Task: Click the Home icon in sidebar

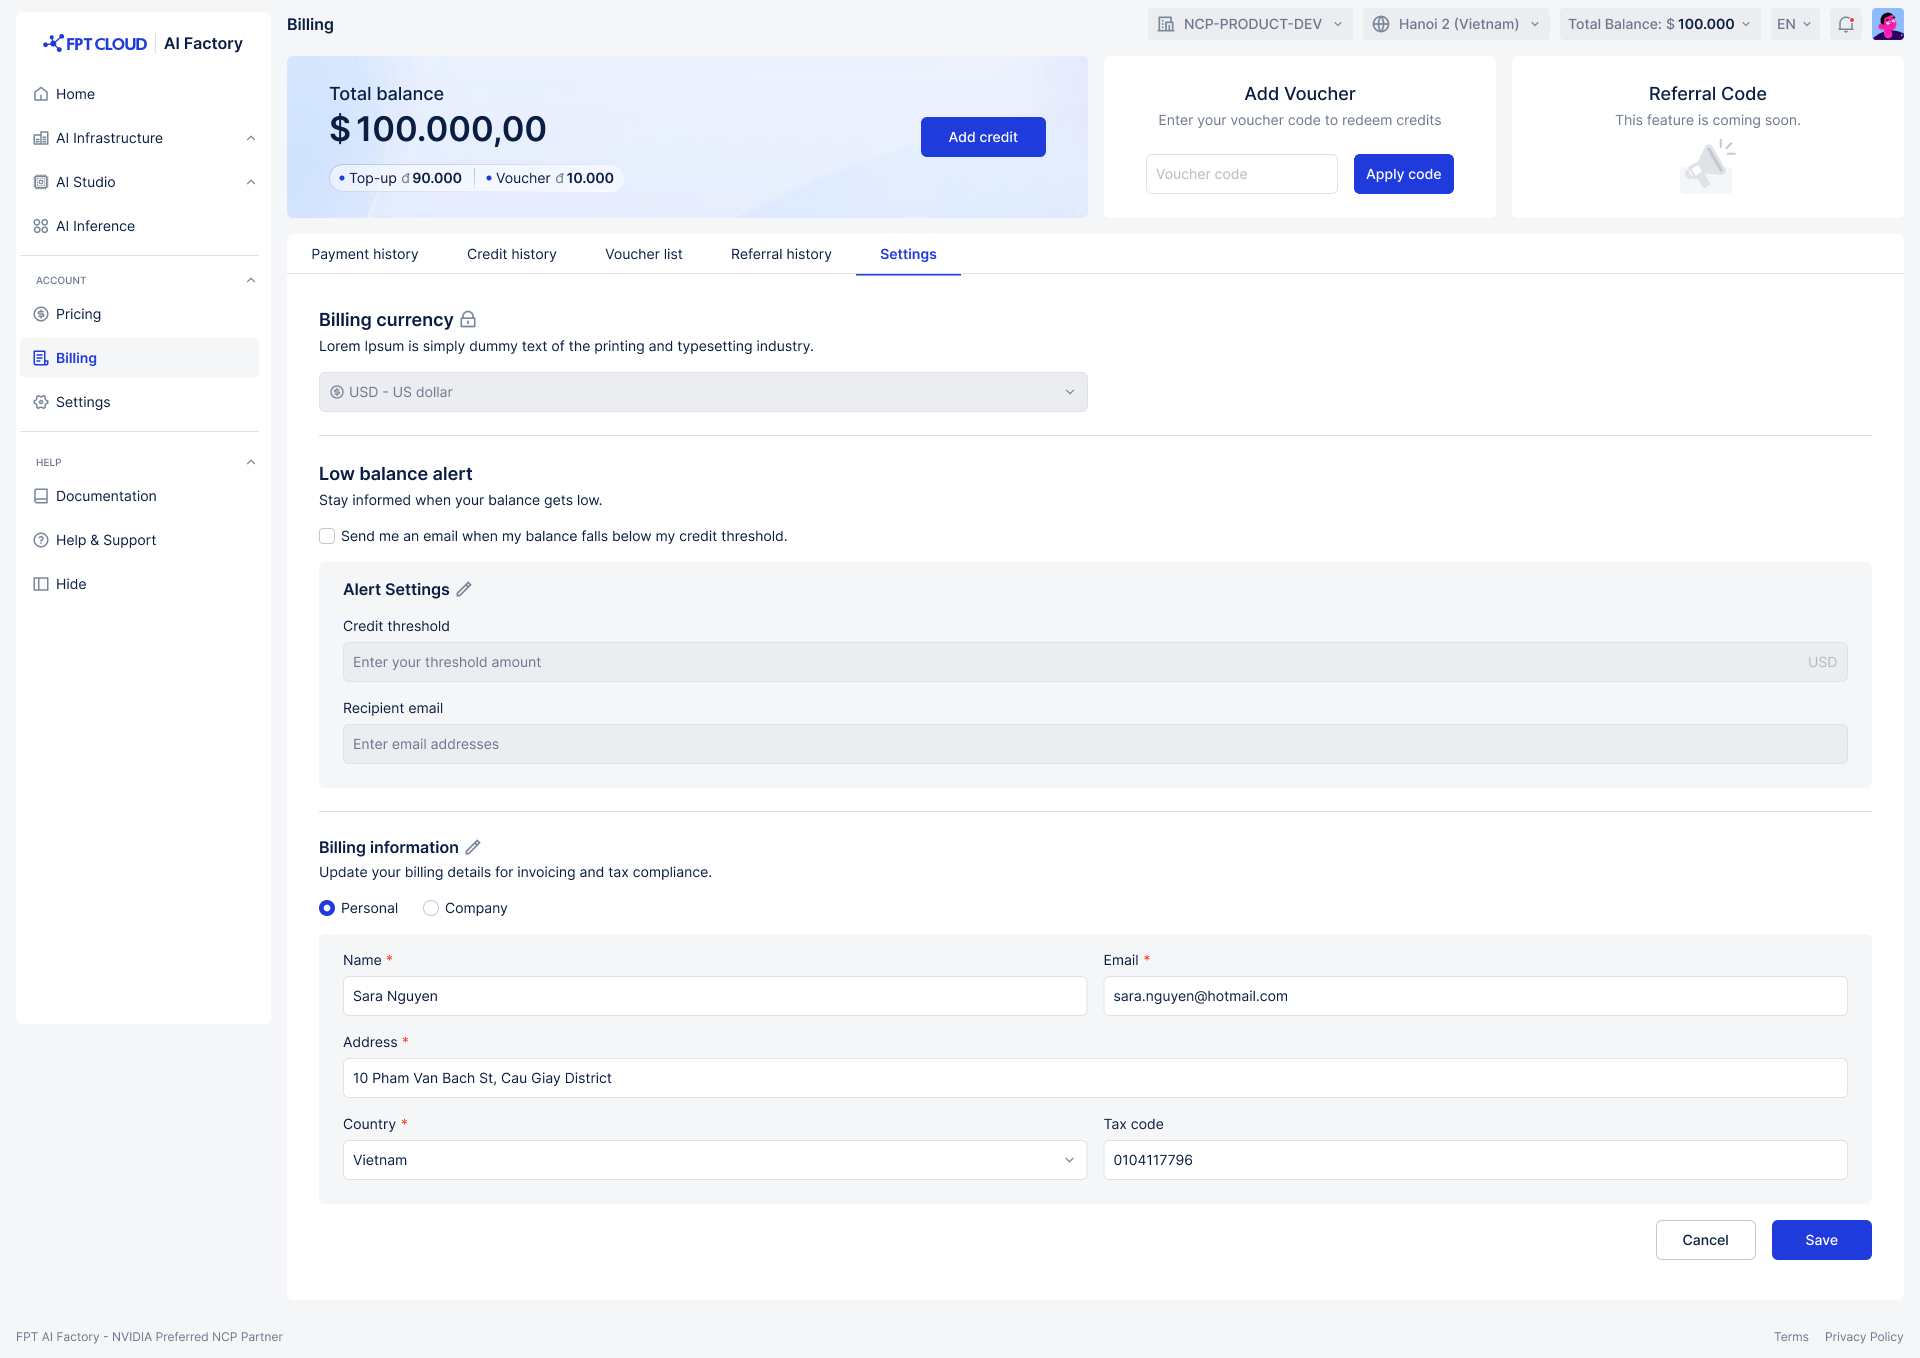Action: (x=41, y=94)
